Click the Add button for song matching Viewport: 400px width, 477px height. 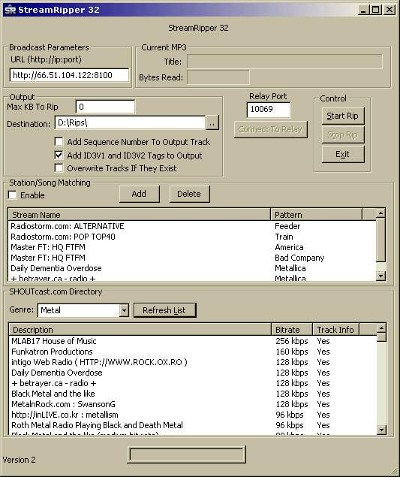tap(139, 194)
